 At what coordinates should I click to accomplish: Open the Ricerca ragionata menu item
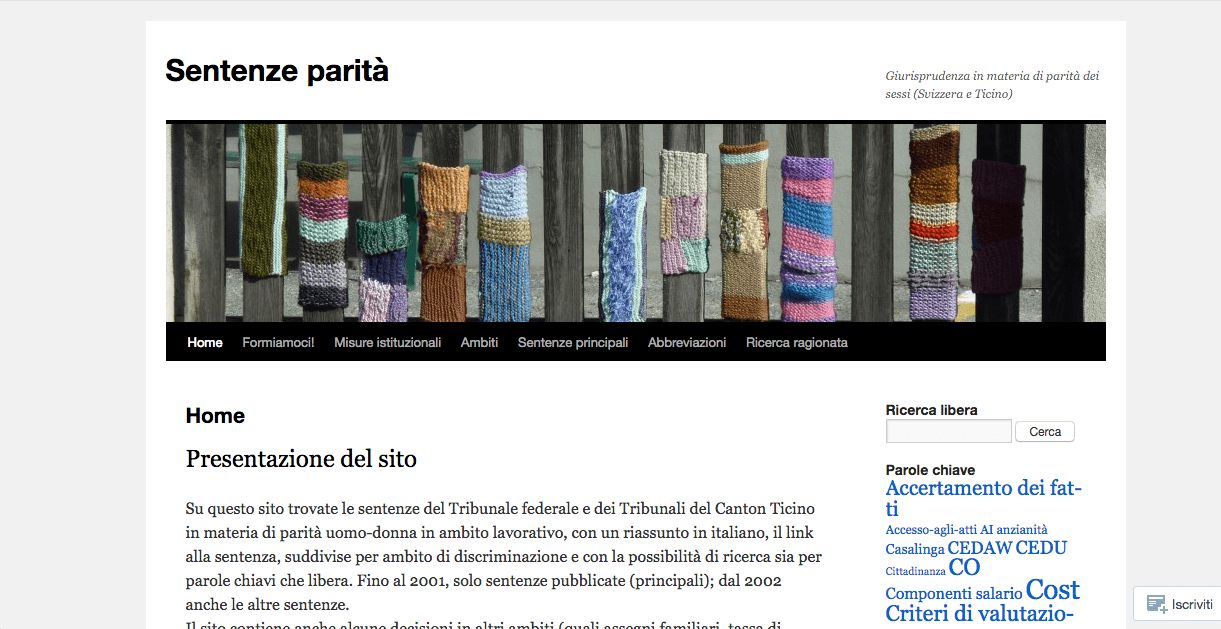tap(796, 342)
